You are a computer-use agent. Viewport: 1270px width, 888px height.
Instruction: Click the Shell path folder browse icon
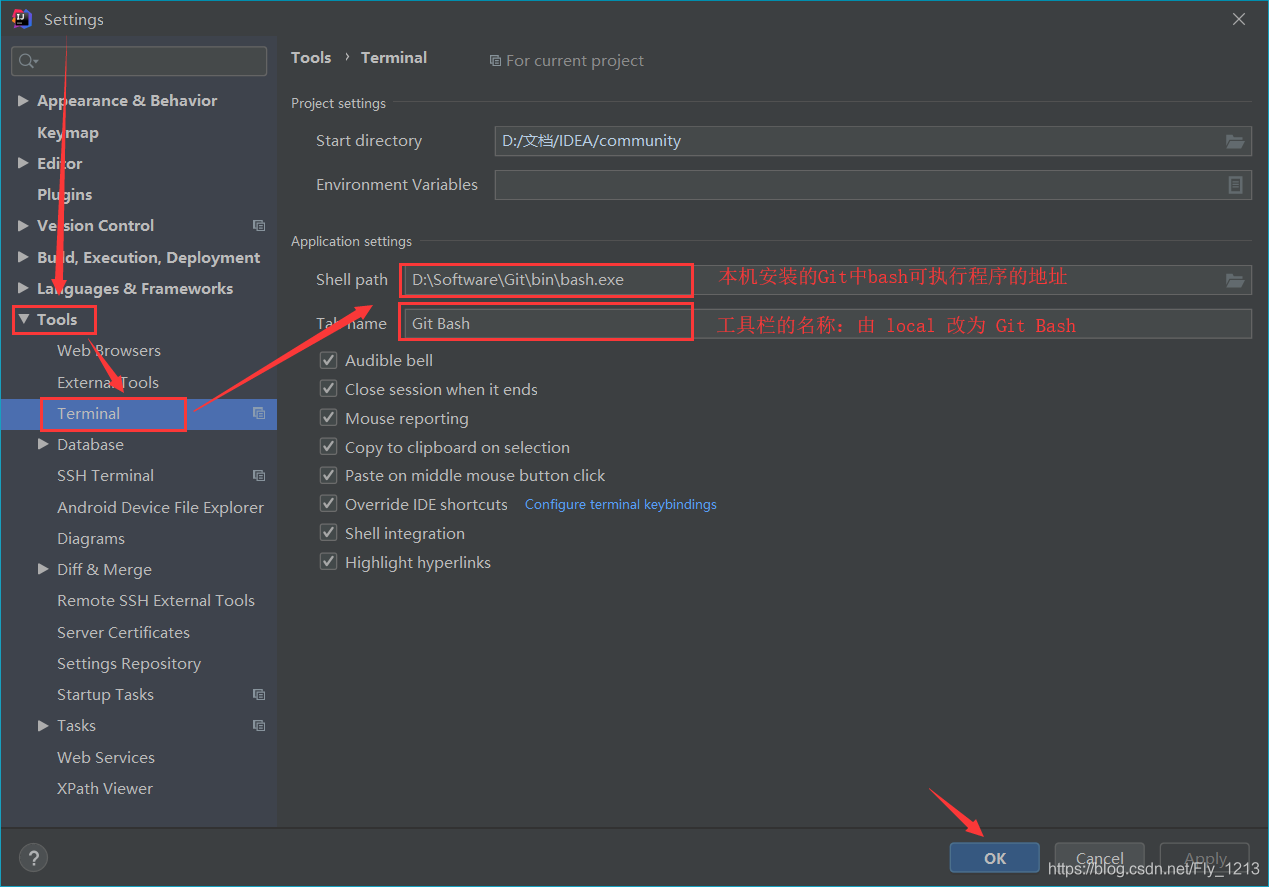(1235, 280)
